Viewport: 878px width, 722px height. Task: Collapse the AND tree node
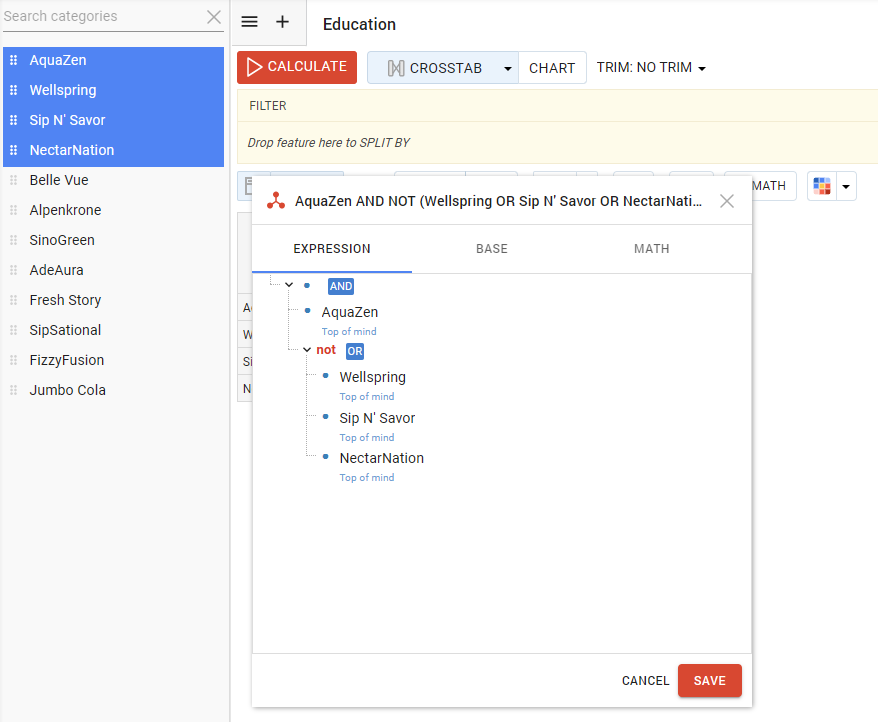click(289, 286)
